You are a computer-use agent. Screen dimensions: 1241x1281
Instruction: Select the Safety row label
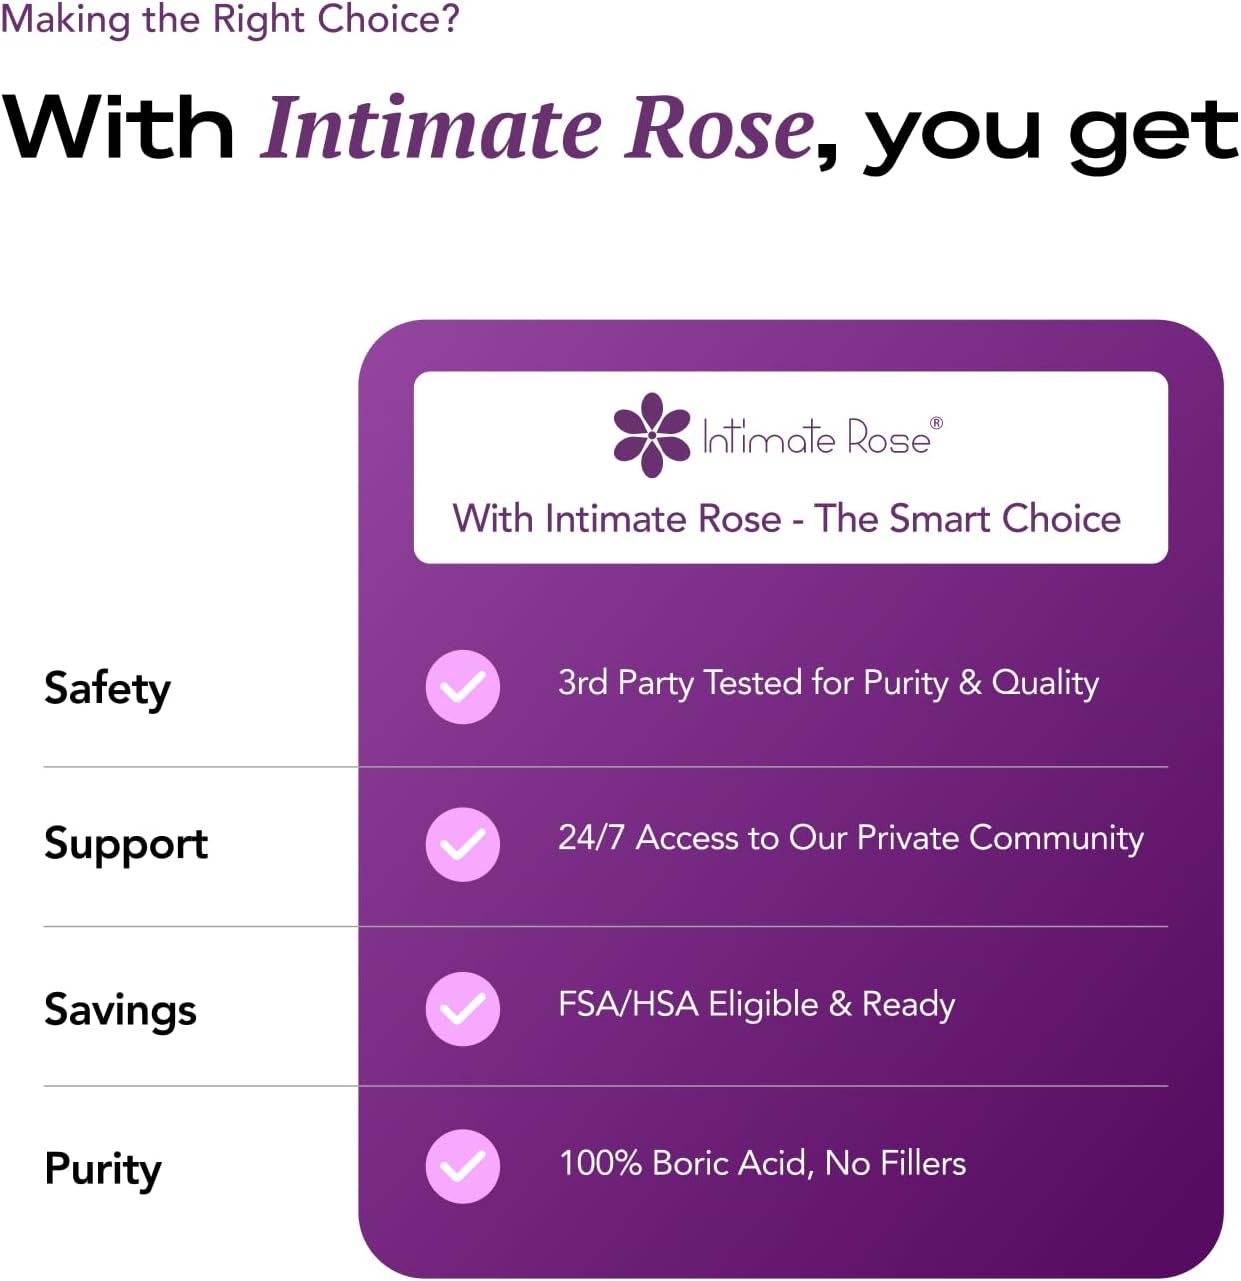[107, 688]
